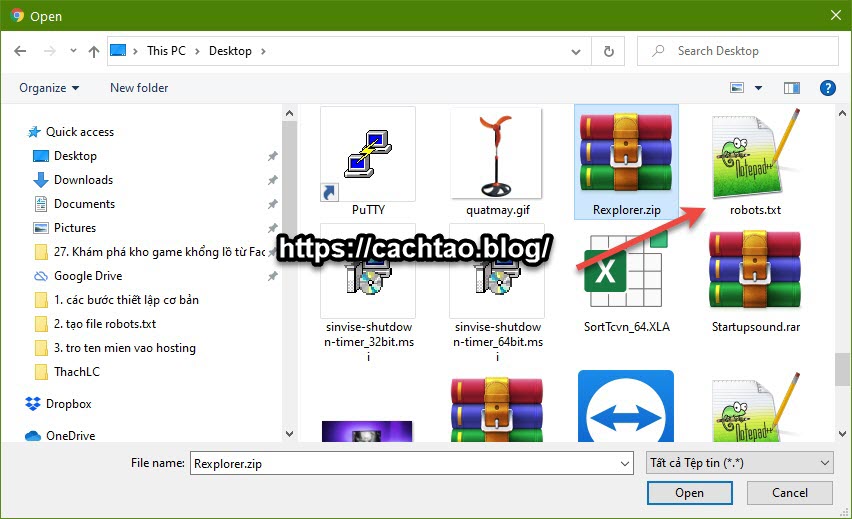This screenshot has height=519, width=852.
Task: Click the File name input field
Action: (x=405, y=463)
